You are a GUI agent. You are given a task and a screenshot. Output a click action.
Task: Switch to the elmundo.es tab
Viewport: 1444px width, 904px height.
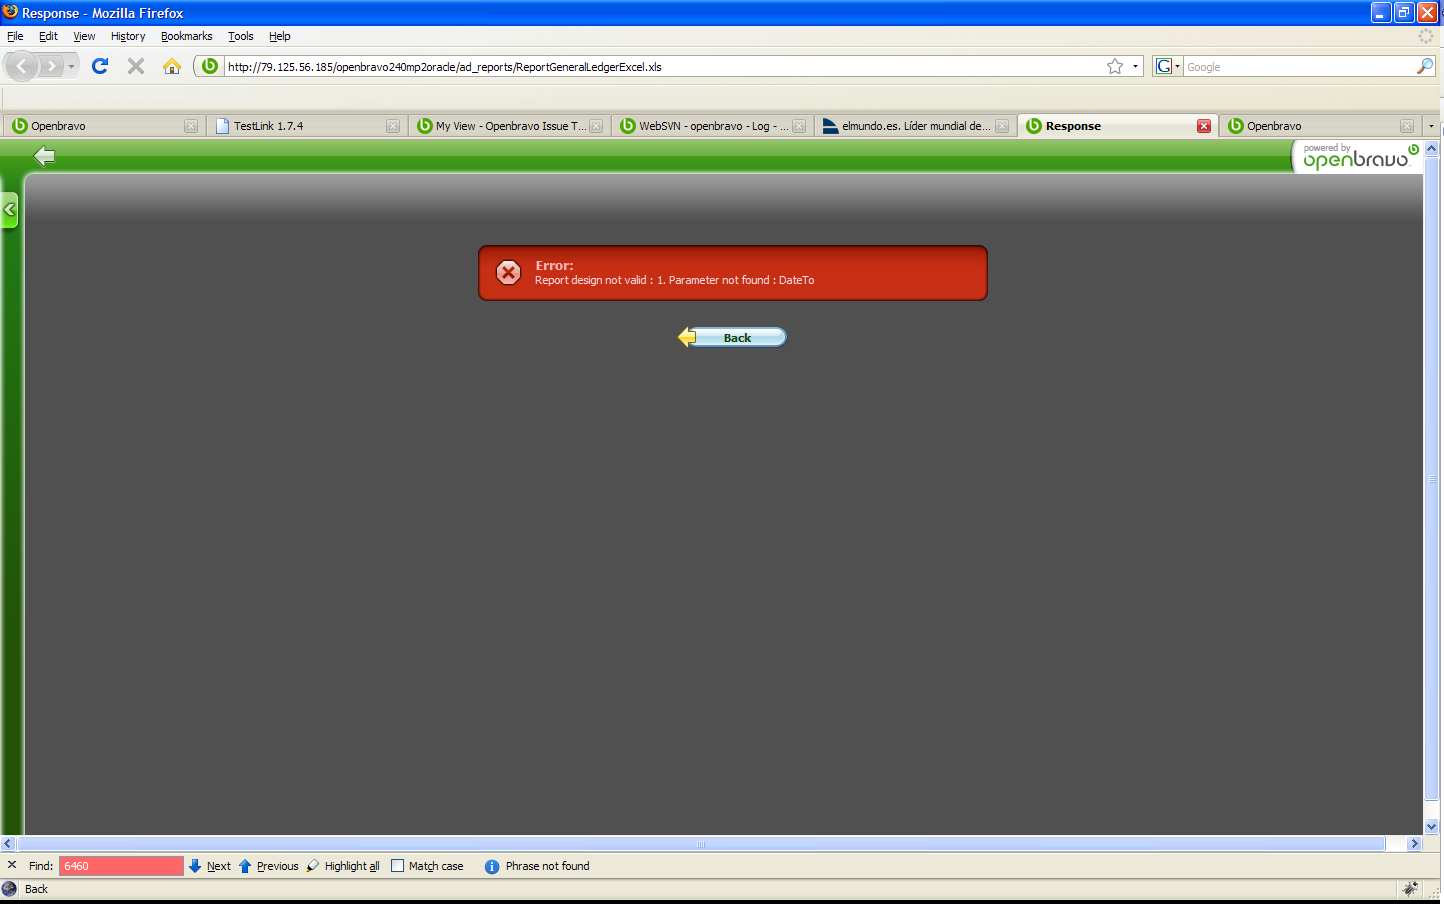pos(915,126)
